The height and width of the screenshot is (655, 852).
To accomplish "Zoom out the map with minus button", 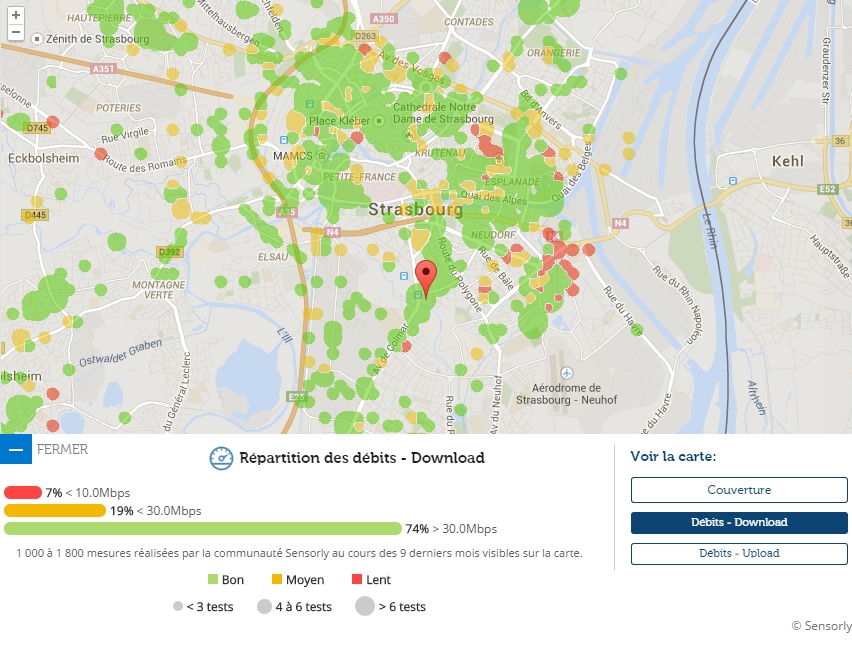I will [x=16, y=32].
